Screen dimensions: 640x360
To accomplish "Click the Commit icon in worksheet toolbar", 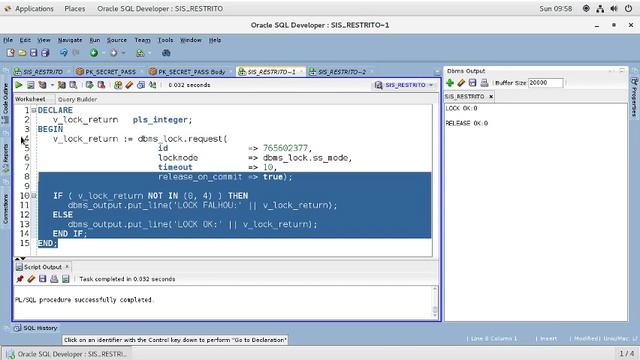I will pyautogui.click(x=89, y=85).
